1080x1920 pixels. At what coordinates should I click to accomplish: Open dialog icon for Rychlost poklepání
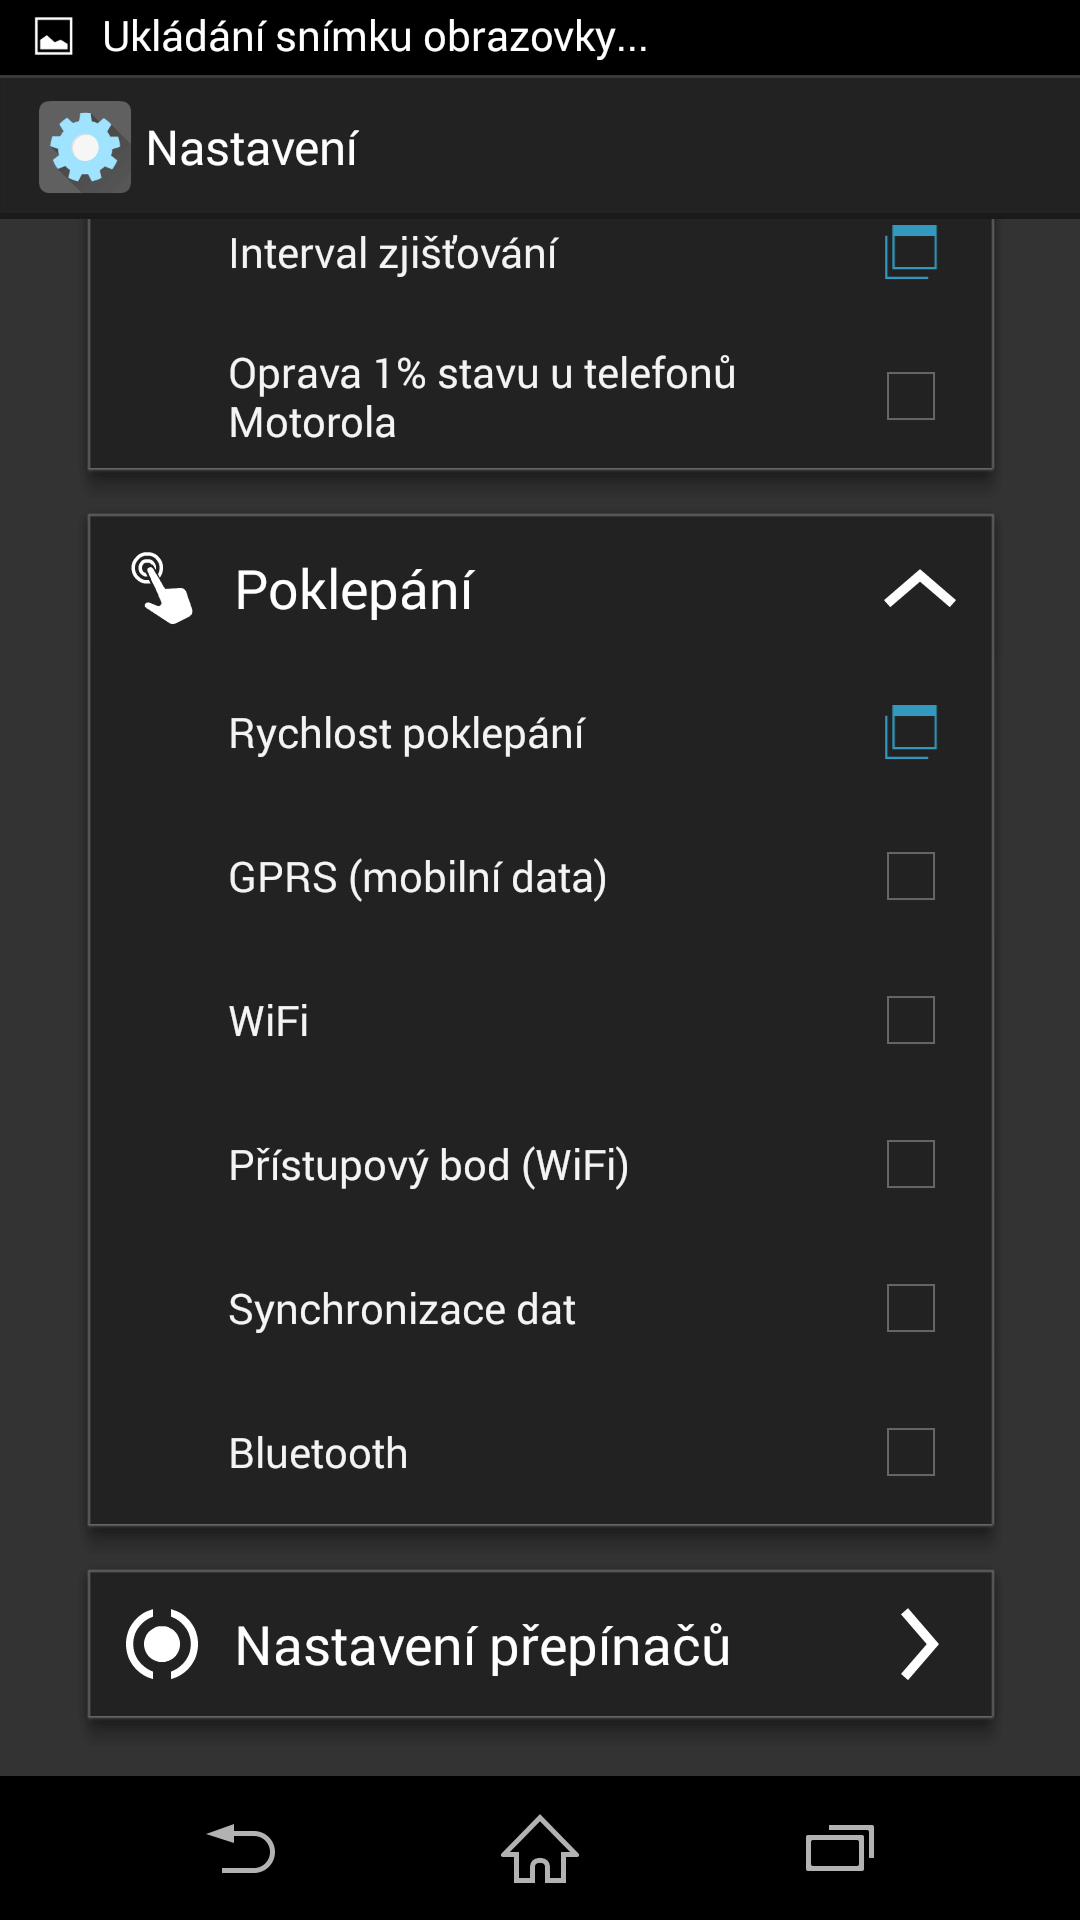point(911,732)
